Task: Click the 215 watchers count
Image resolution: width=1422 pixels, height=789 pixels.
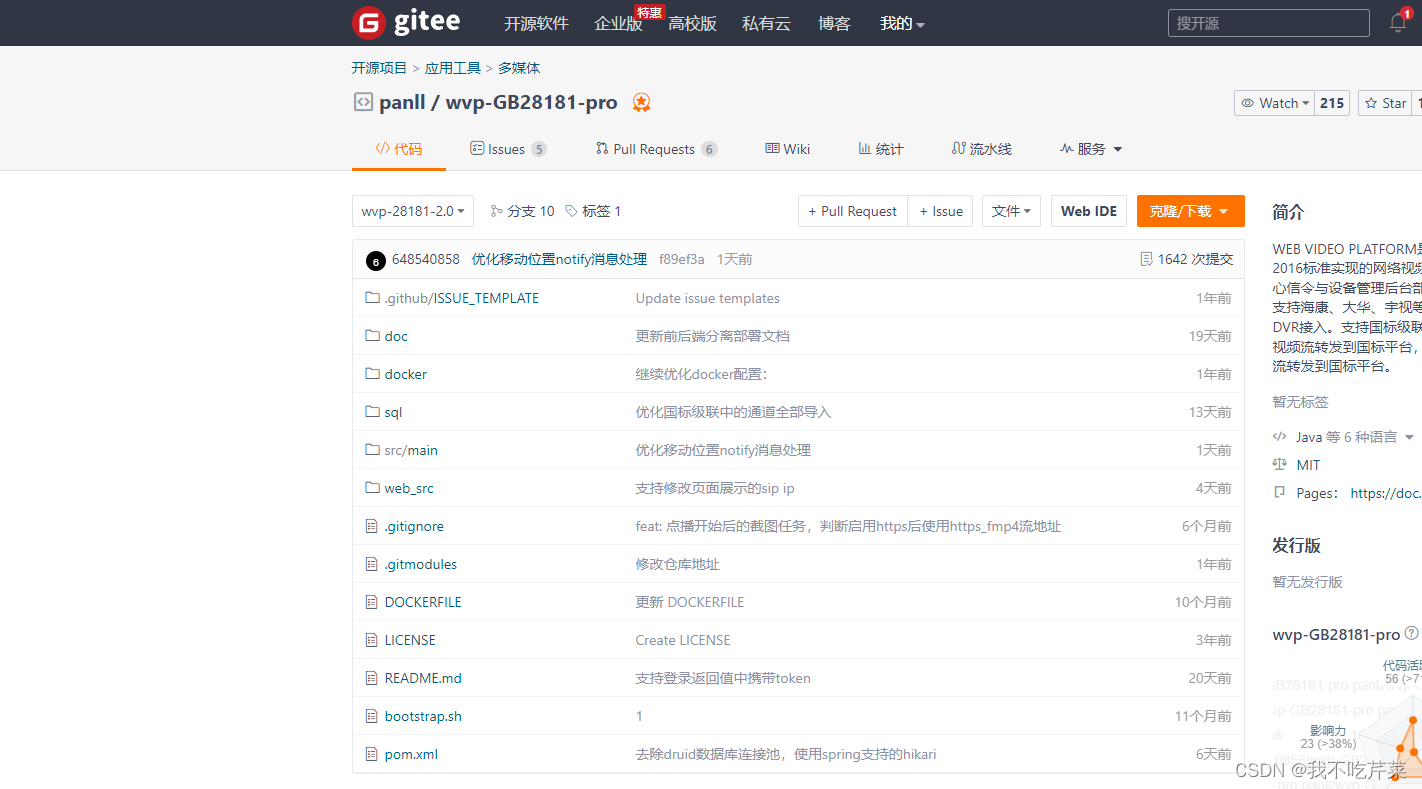Action: tap(1332, 103)
